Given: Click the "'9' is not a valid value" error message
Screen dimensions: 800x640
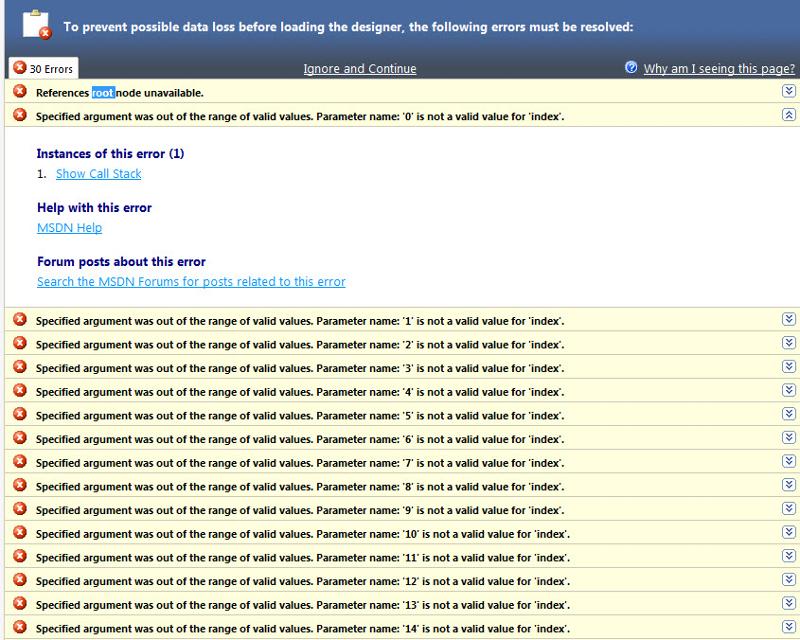Looking at the screenshot, I should (x=300, y=510).
